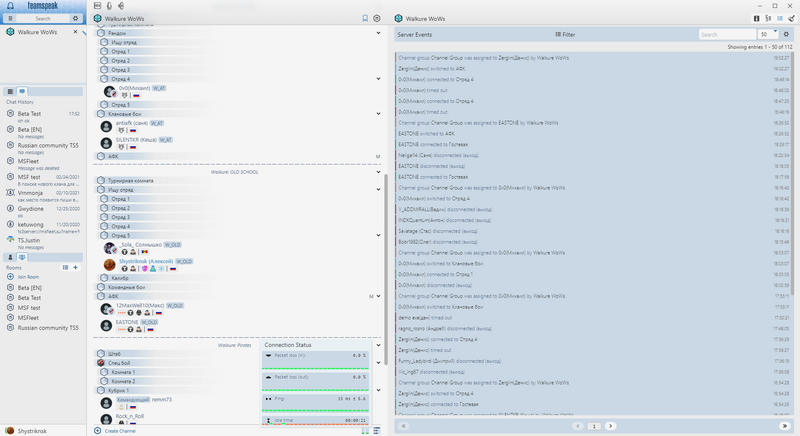This screenshot has height=436, width=800.
Task: Open the TS.Justin chat entry
Action: click(x=43, y=243)
